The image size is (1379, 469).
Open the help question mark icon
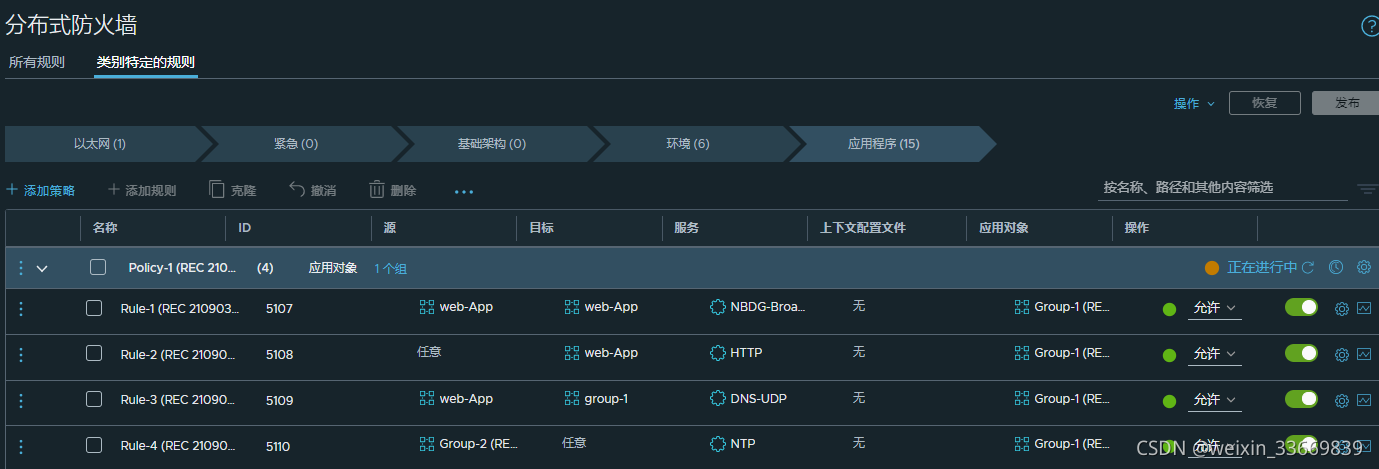coord(1369,26)
